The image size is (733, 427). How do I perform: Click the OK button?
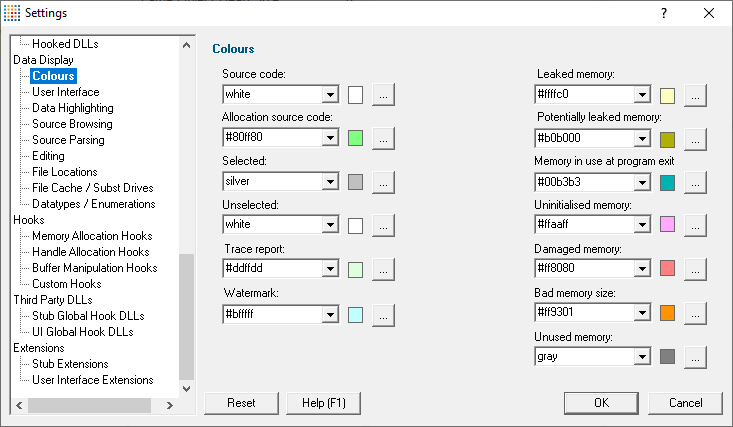[x=601, y=403]
